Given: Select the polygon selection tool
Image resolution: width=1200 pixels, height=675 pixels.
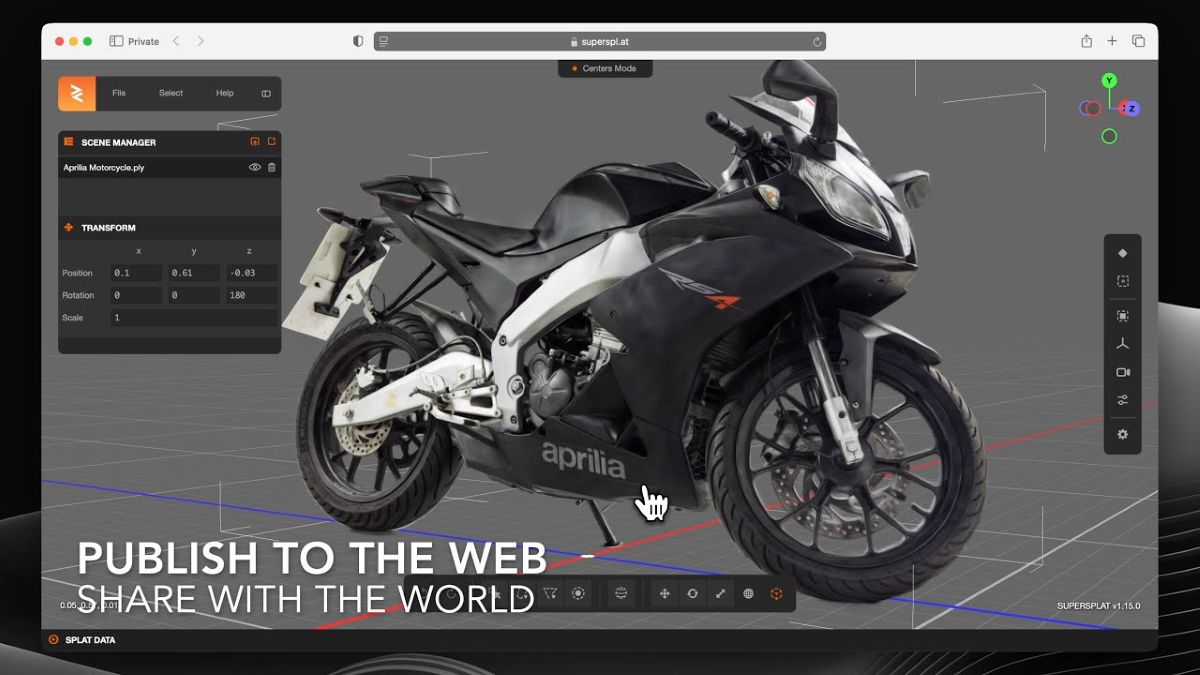Looking at the screenshot, I should [549, 594].
